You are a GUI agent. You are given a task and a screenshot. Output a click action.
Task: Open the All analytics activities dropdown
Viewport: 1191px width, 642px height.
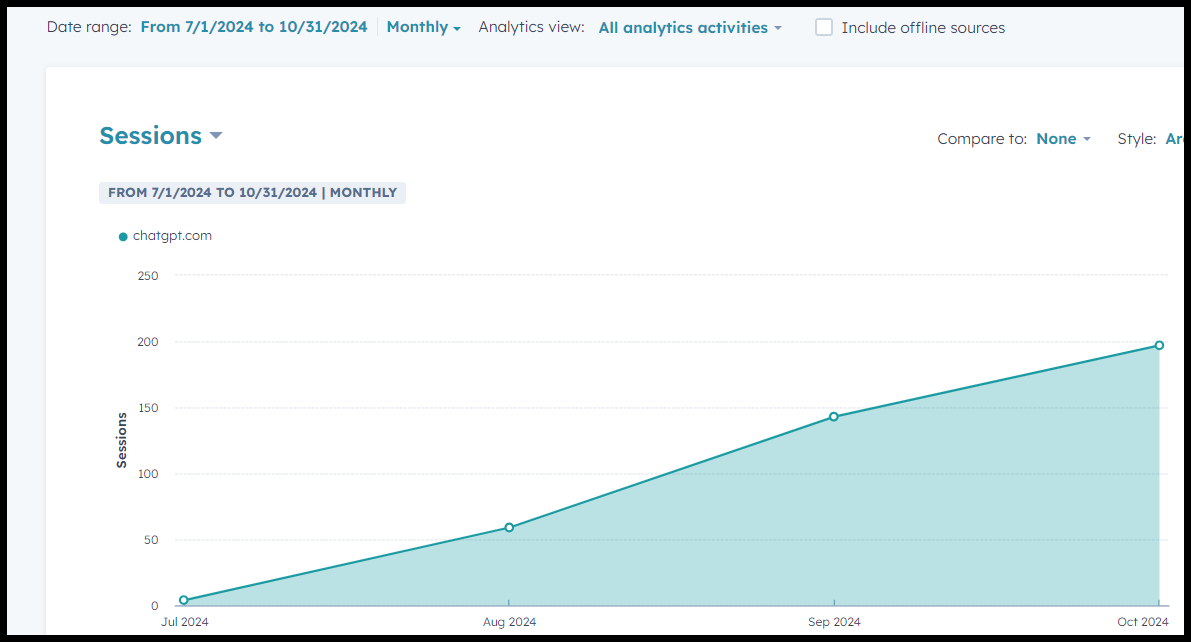tap(690, 28)
